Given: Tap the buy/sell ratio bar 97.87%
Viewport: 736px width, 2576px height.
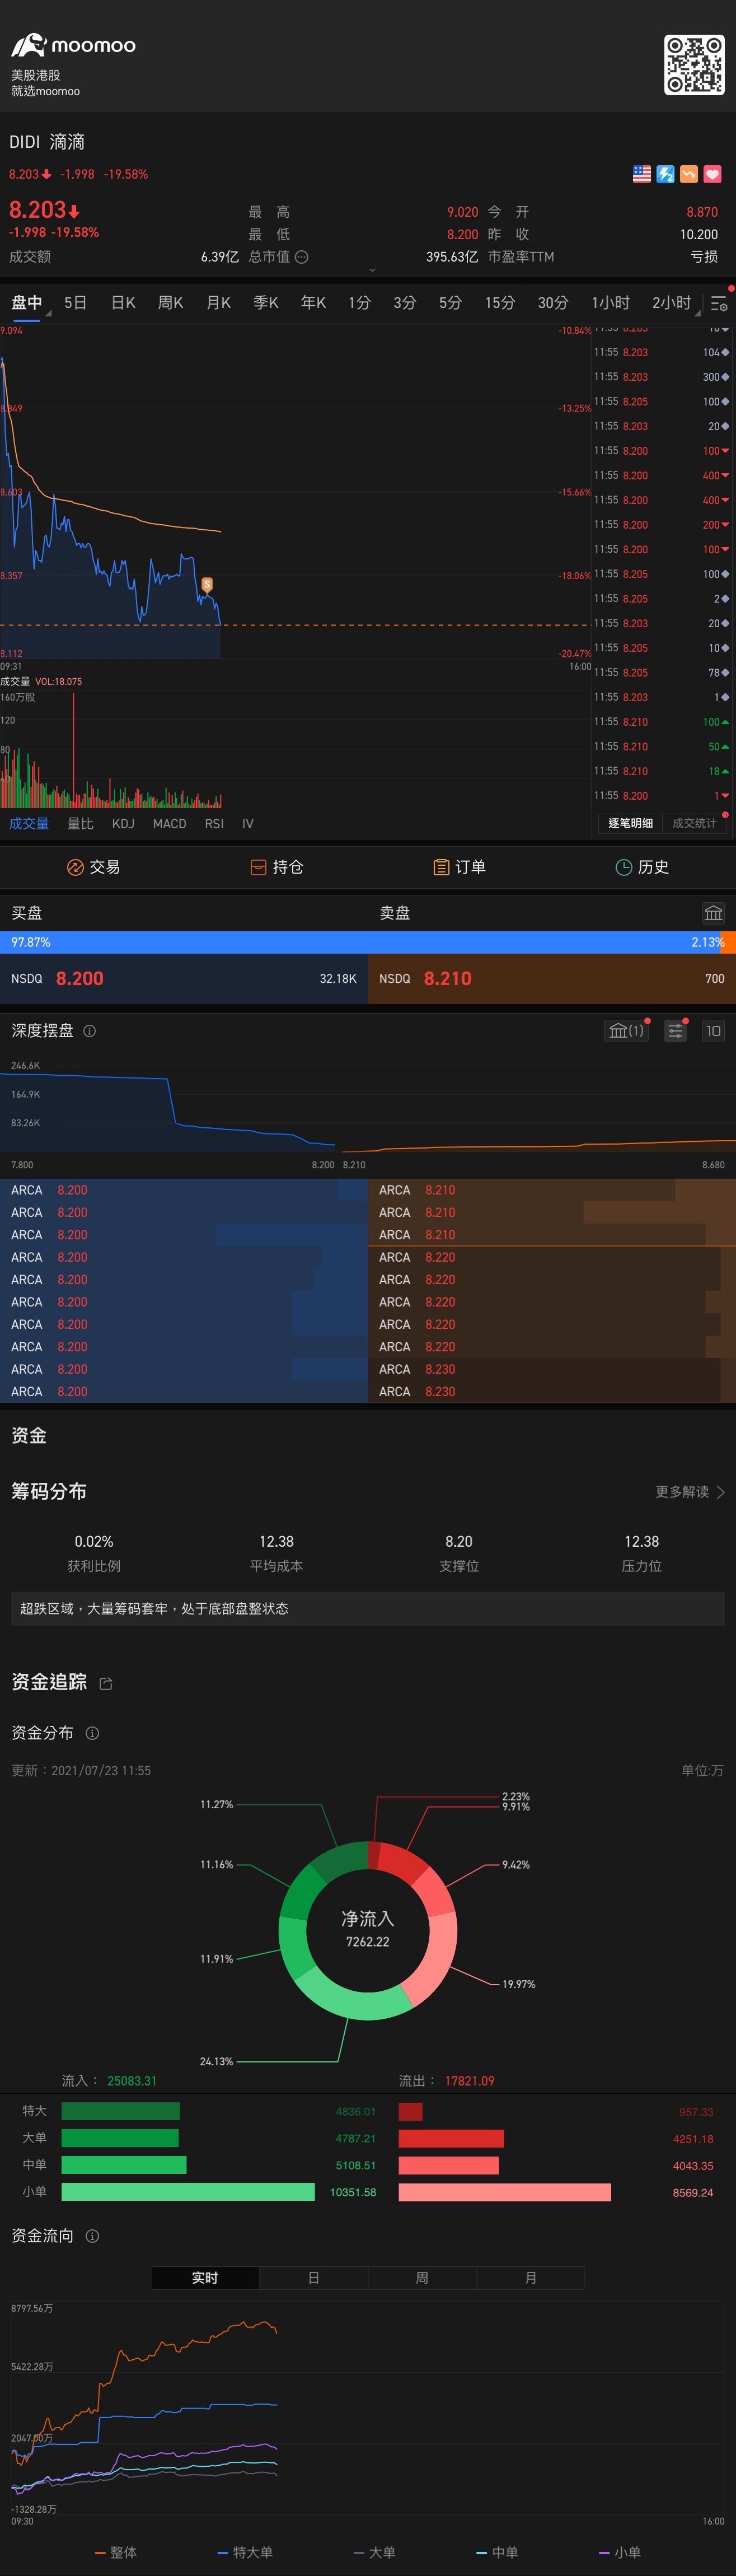Looking at the screenshot, I should 368,942.
